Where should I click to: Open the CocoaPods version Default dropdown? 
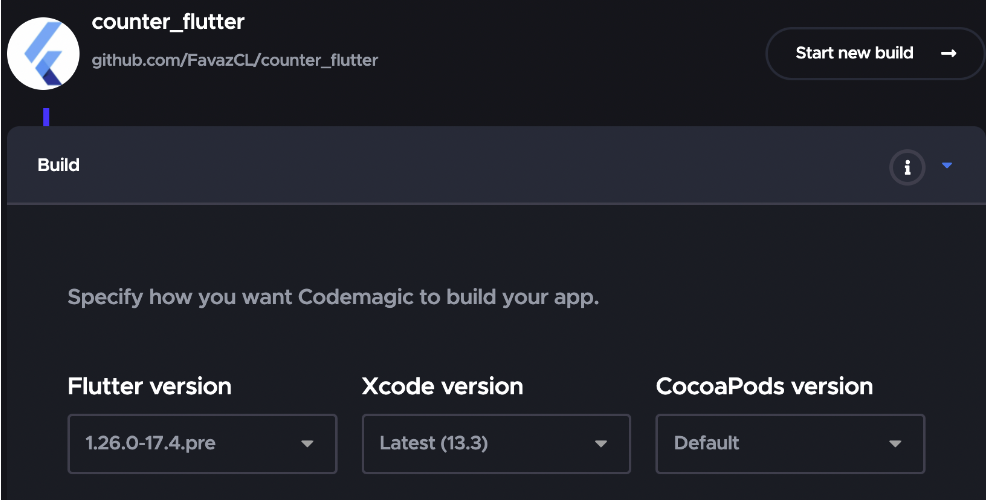(790, 443)
